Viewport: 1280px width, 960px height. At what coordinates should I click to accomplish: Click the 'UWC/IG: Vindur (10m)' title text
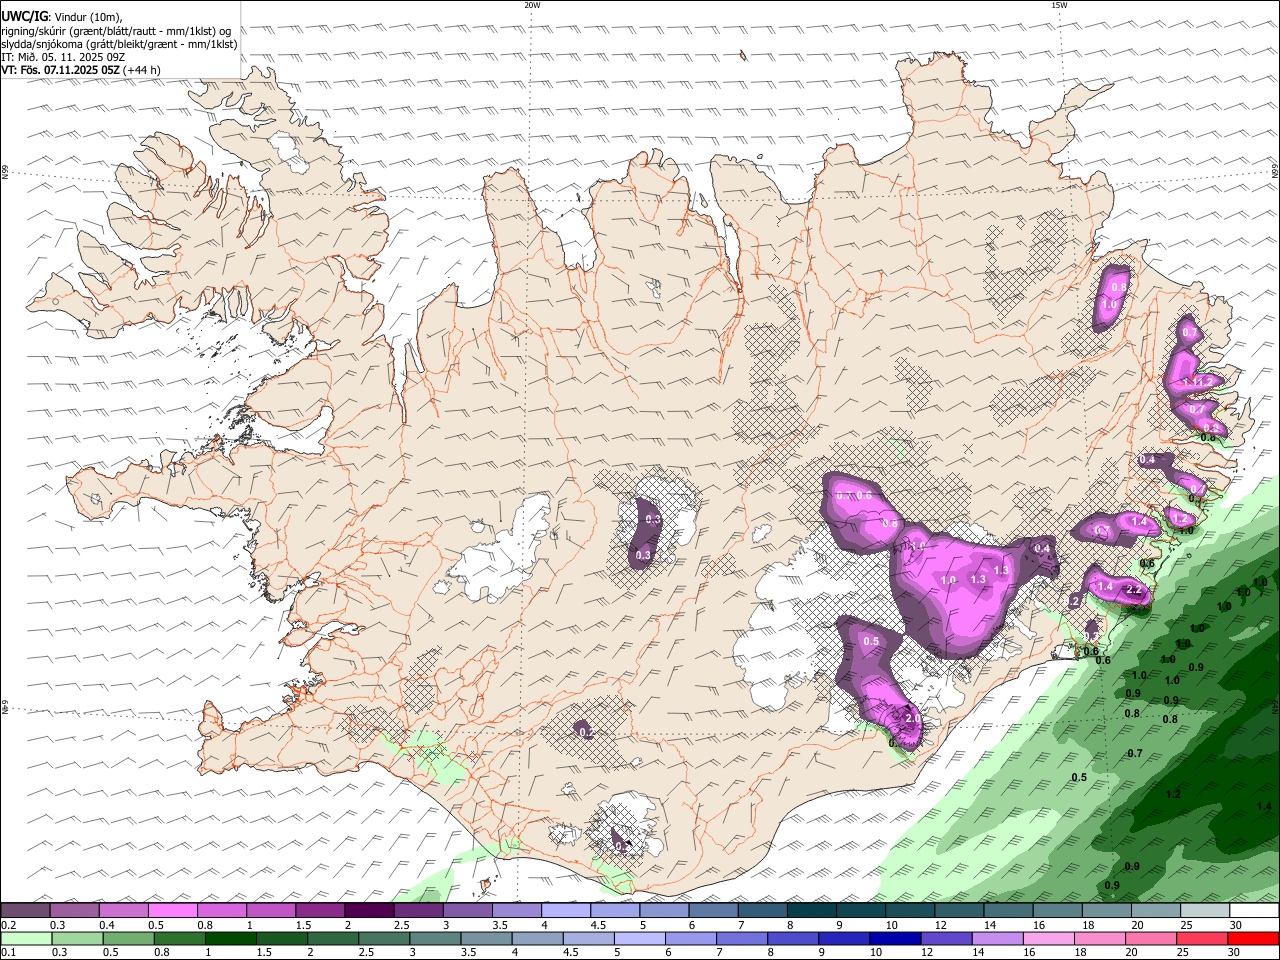62,16
